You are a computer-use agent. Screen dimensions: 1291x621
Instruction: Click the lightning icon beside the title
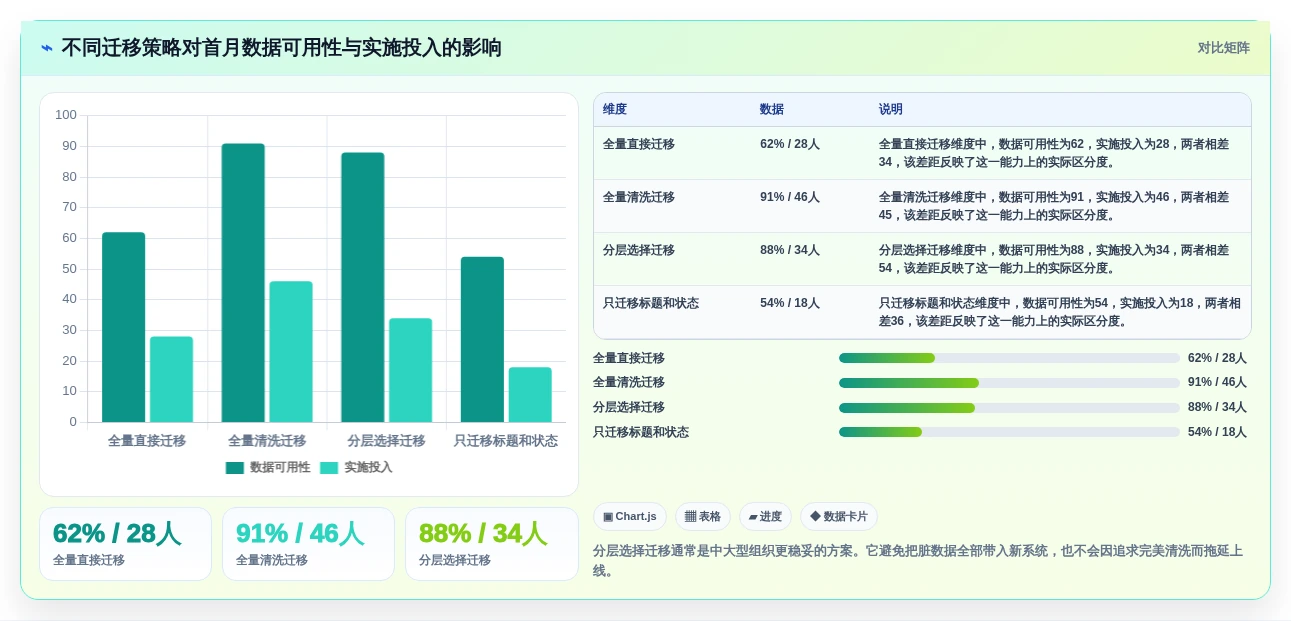point(47,48)
